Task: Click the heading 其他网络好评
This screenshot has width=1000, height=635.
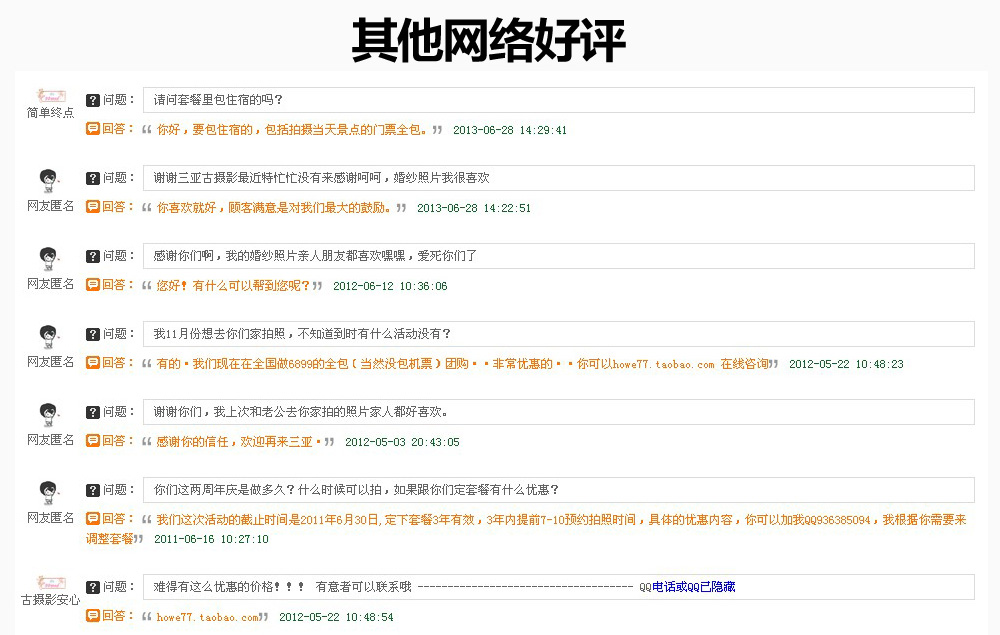Action: (x=489, y=41)
